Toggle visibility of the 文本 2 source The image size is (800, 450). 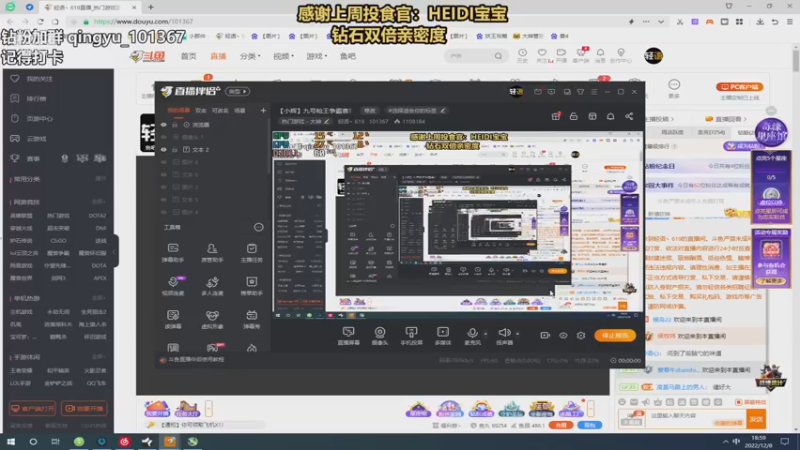[164, 149]
